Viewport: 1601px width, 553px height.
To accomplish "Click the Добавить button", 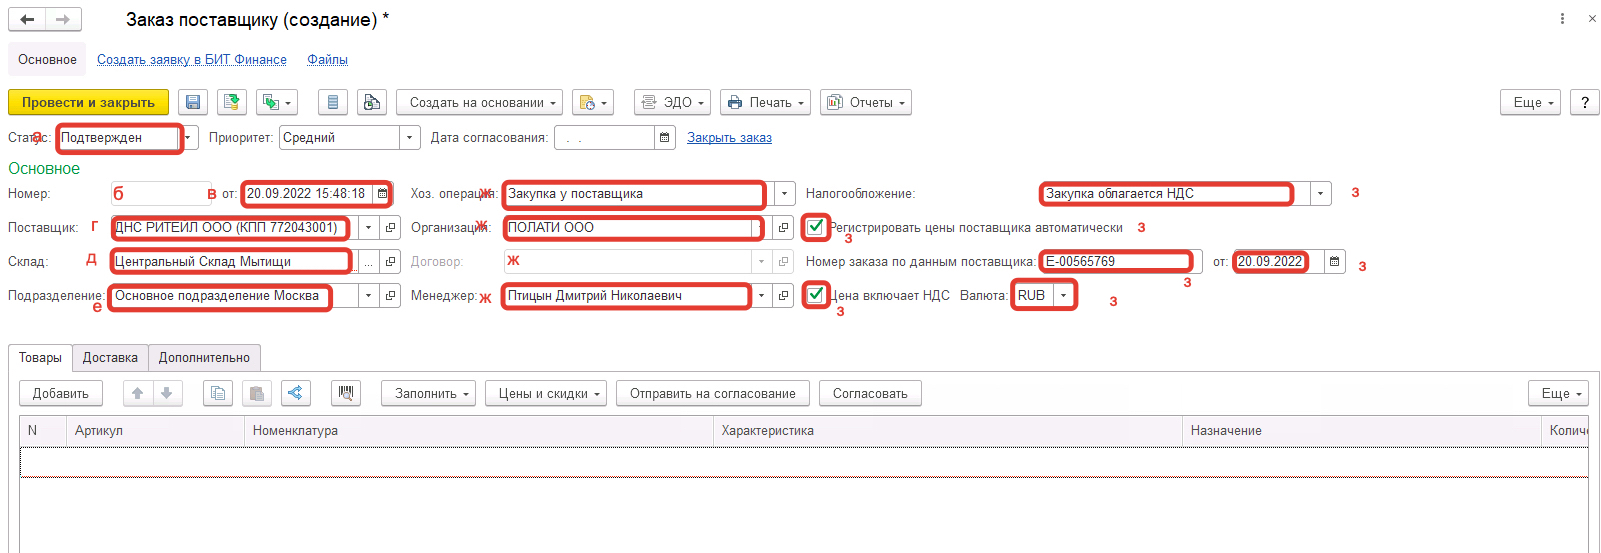I will 60,393.
